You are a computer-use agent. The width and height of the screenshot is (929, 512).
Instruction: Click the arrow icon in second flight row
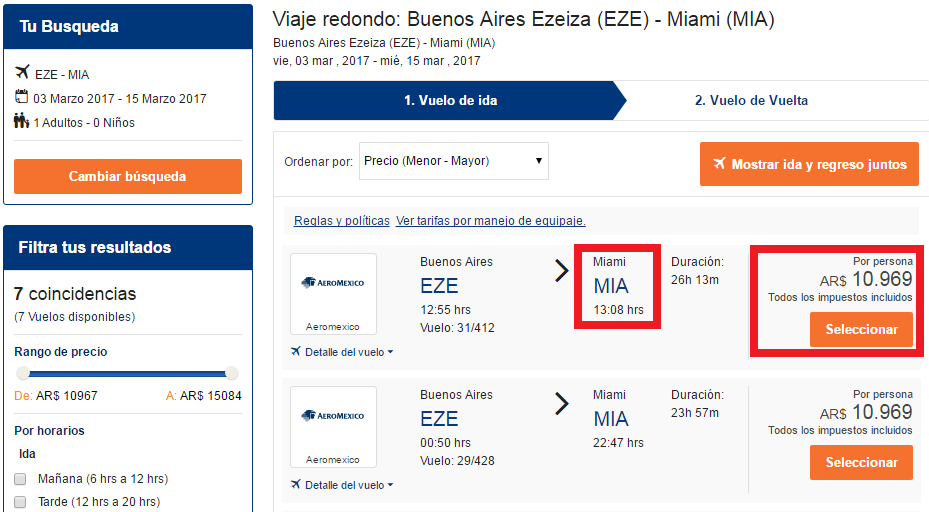[562, 404]
